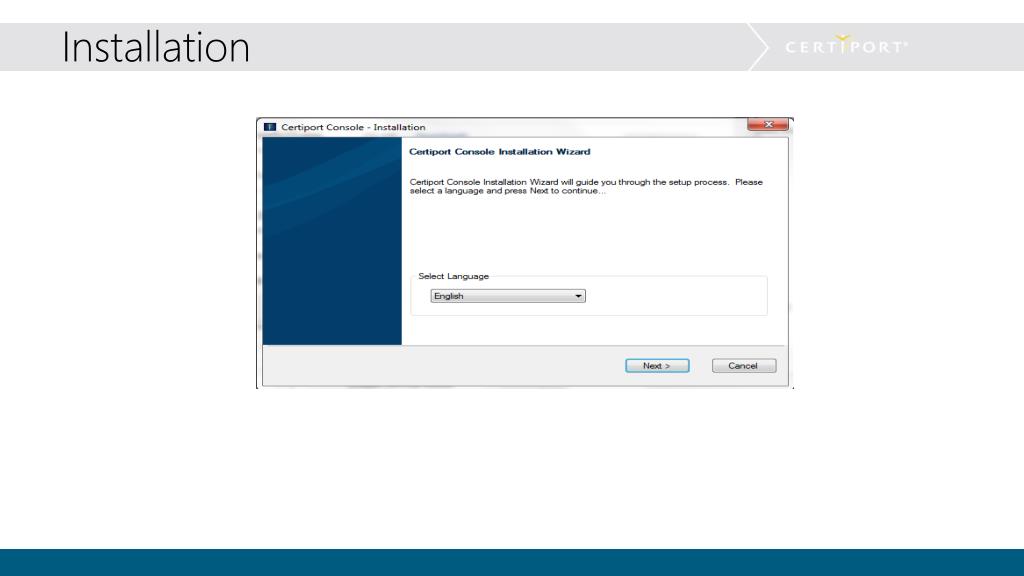Close the Certiport Console Installation window

[x=768, y=124]
